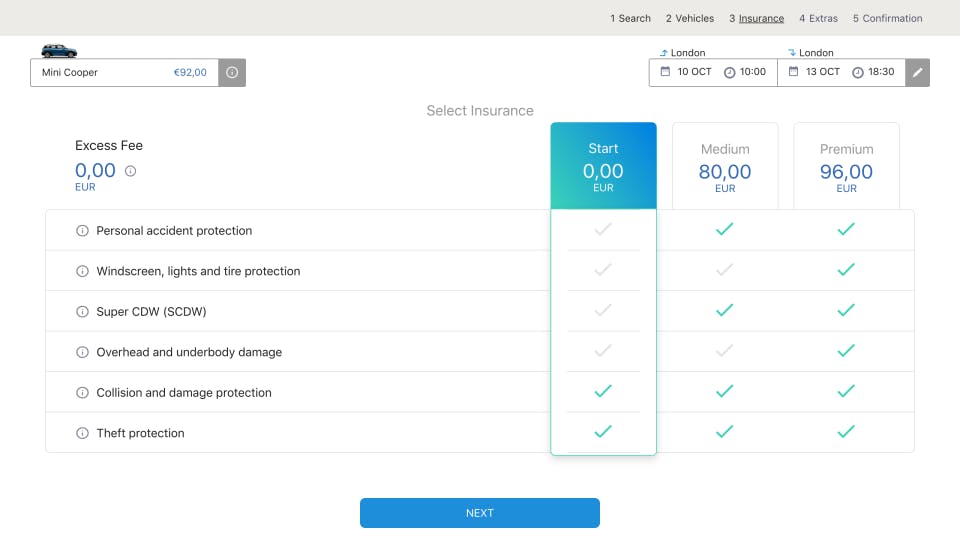Open info for Collision and damage protection
This screenshot has width=960, height=558.
coord(83,393)
